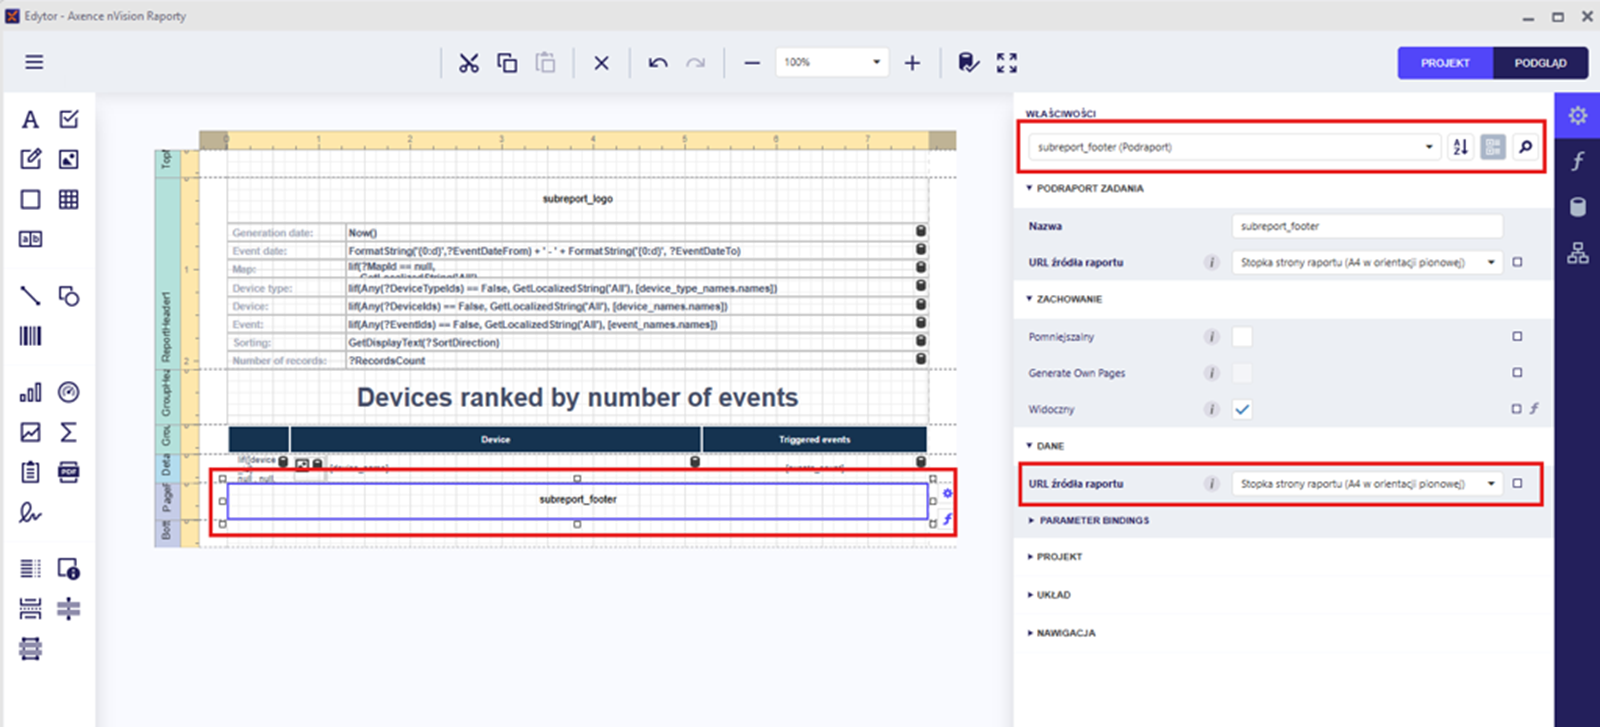Open the subreport_footer component dropdown

pos(1428,147)
